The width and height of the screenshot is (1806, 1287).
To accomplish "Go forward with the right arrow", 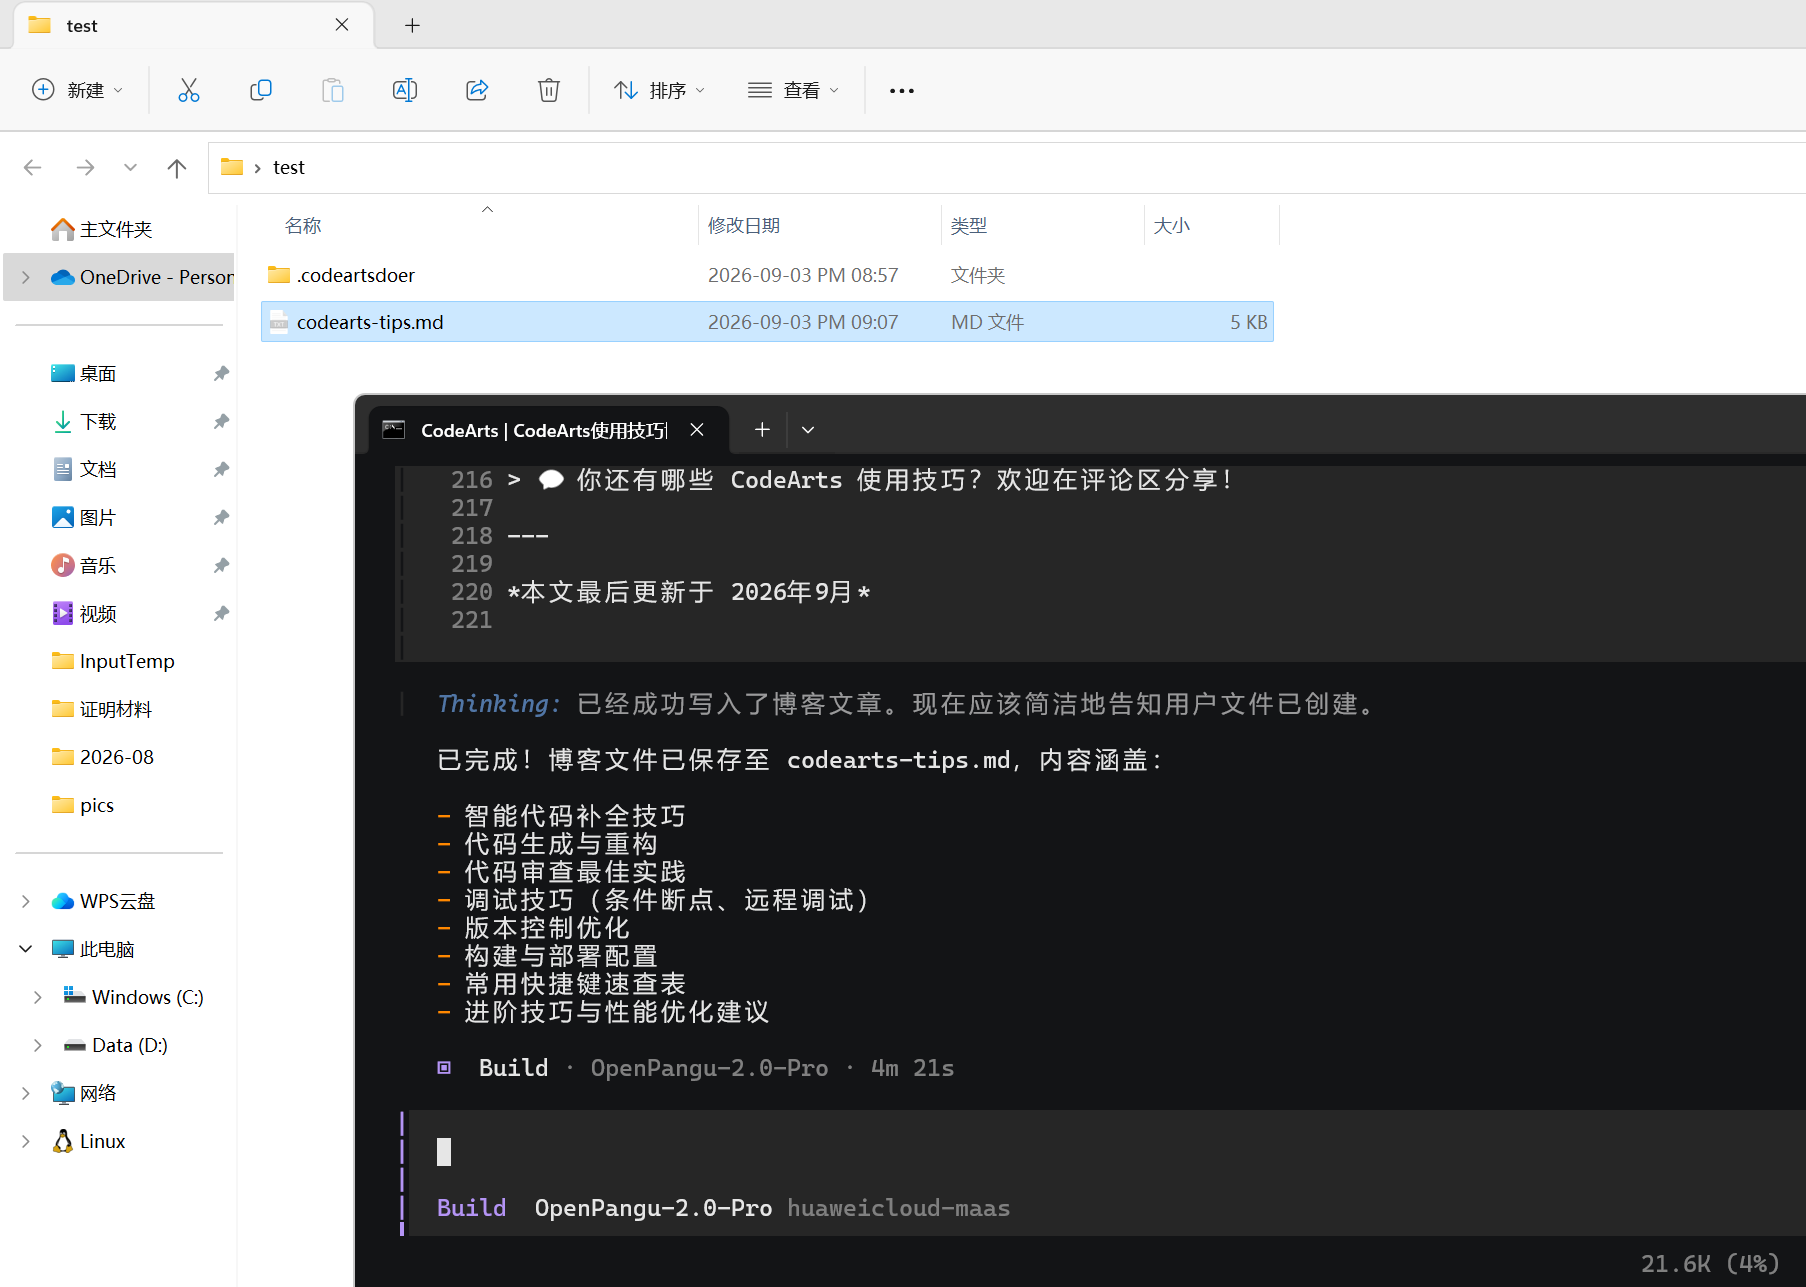I will [85, 167].
